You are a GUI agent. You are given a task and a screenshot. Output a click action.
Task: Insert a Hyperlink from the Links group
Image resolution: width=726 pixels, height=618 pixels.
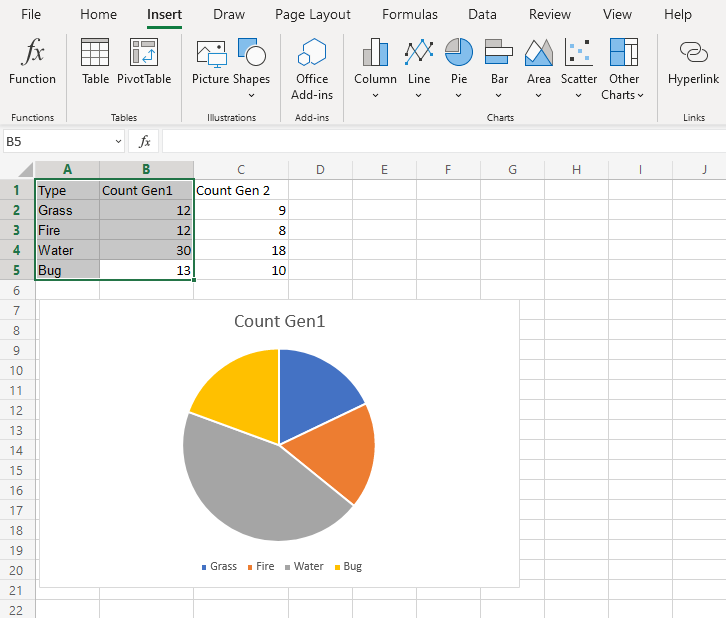693,54
